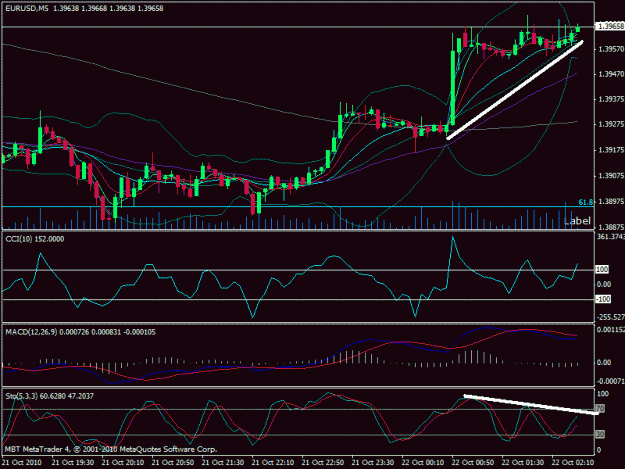Screen dimensions: 625x469
Task: Click the stochastic 30 level marker
Action: click(x=600, y=434)
